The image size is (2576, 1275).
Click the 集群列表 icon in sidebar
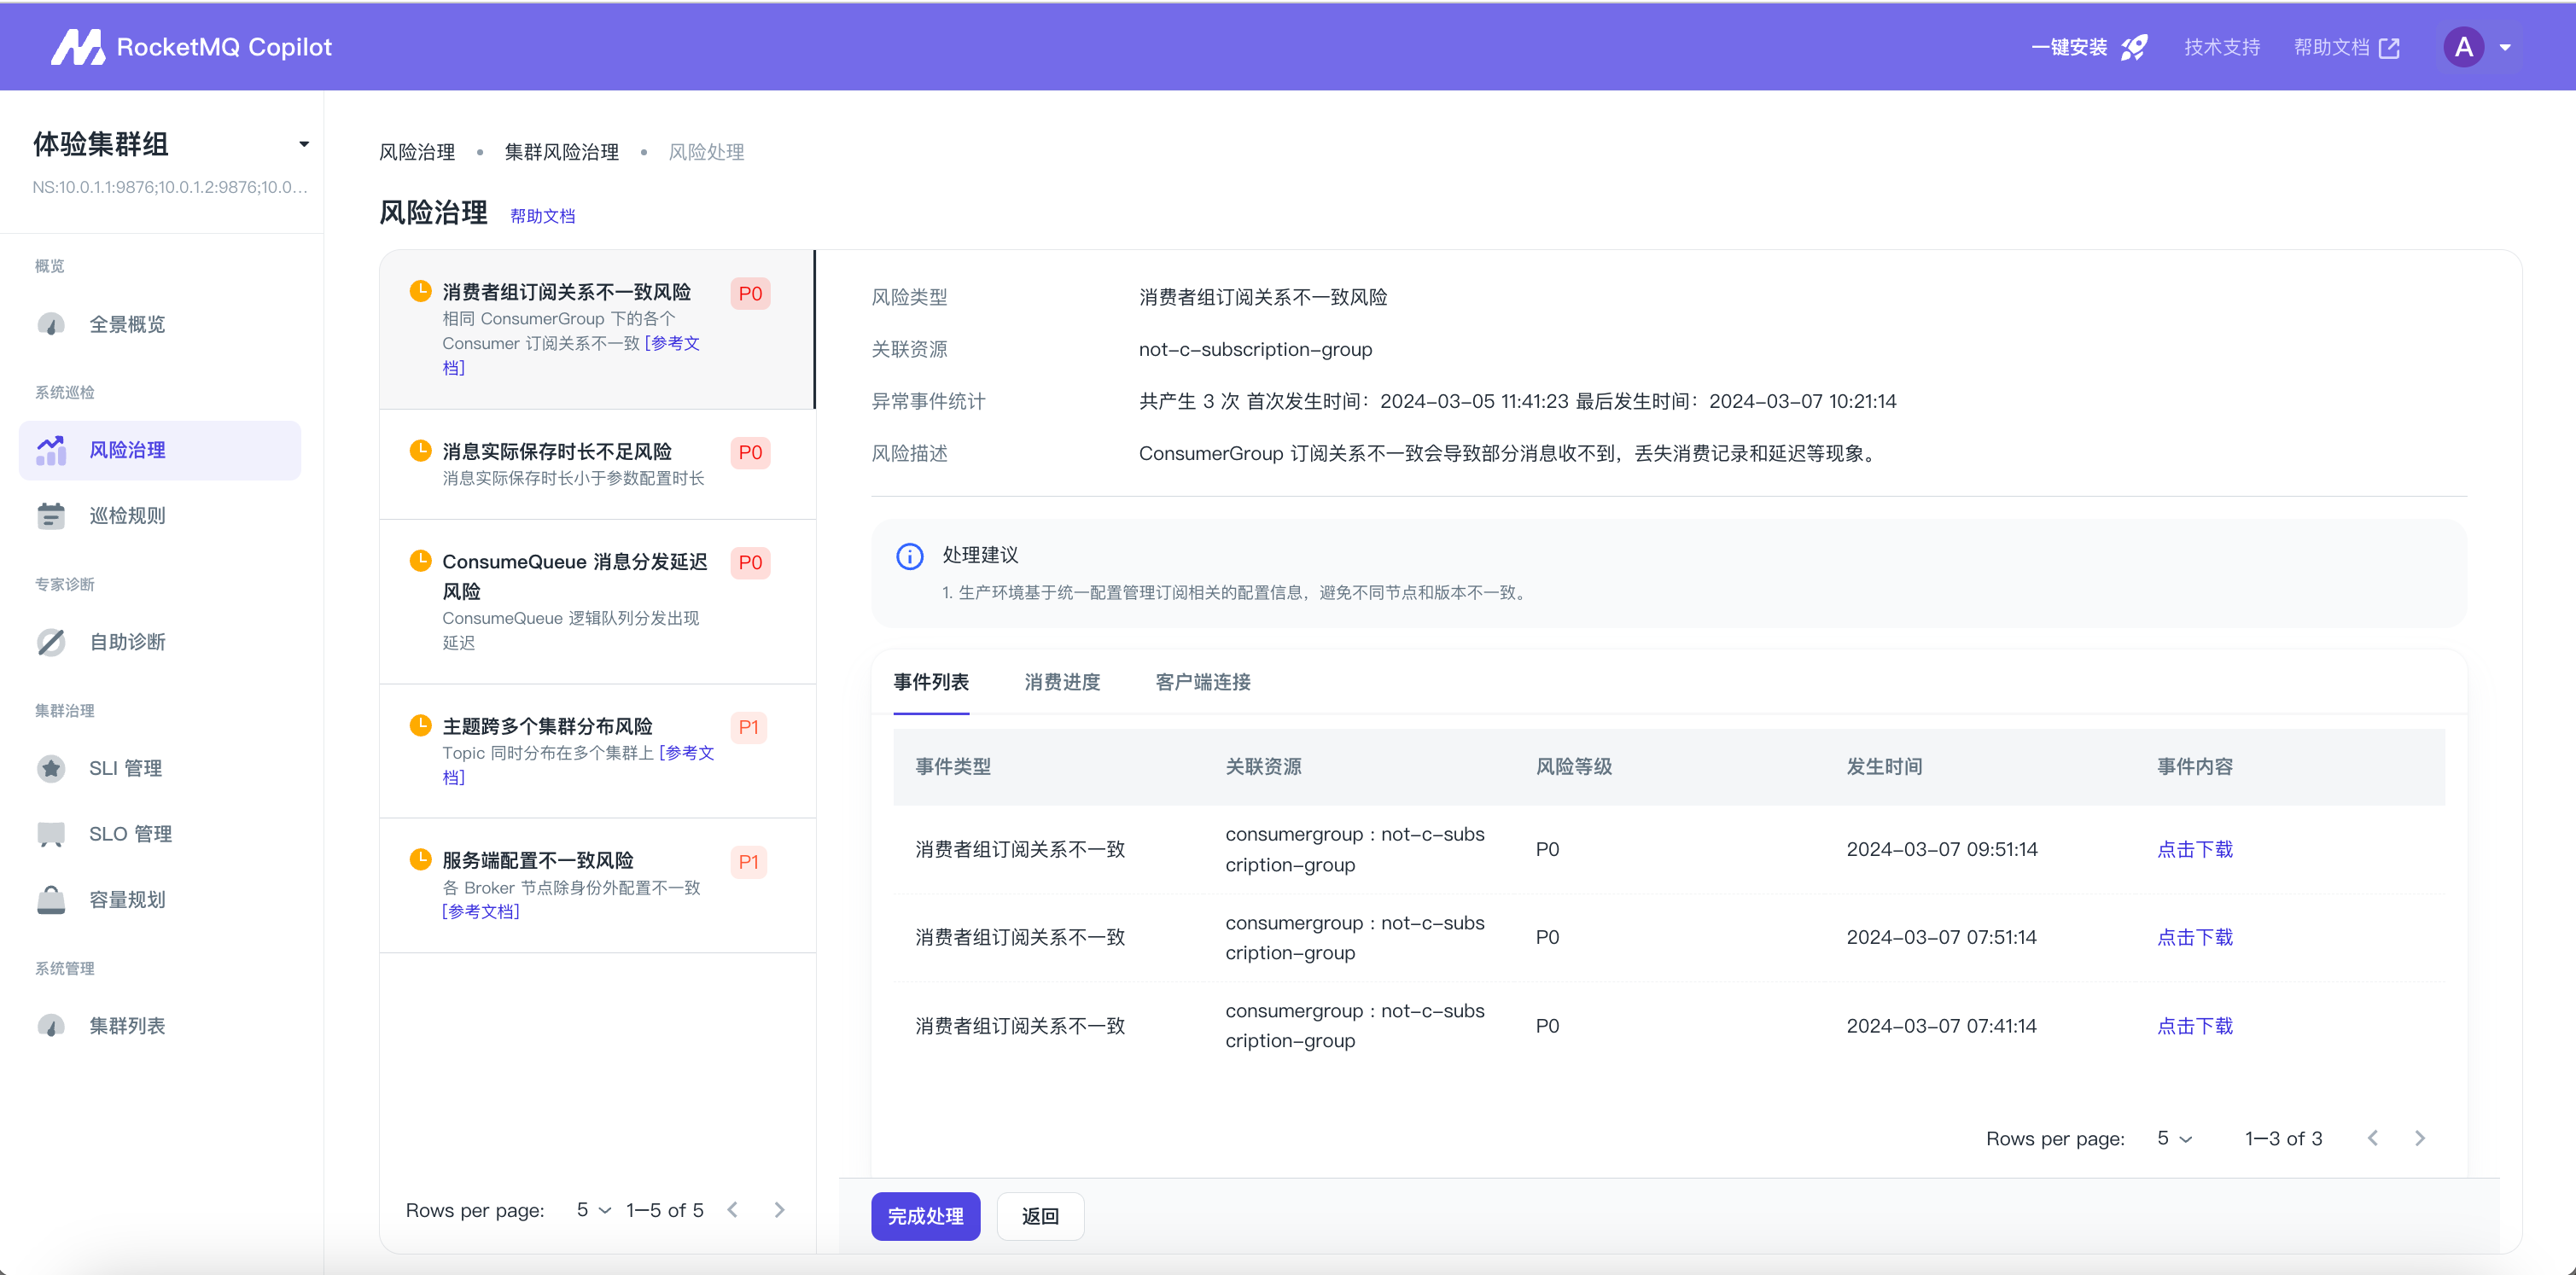[x=51, y=1026]
